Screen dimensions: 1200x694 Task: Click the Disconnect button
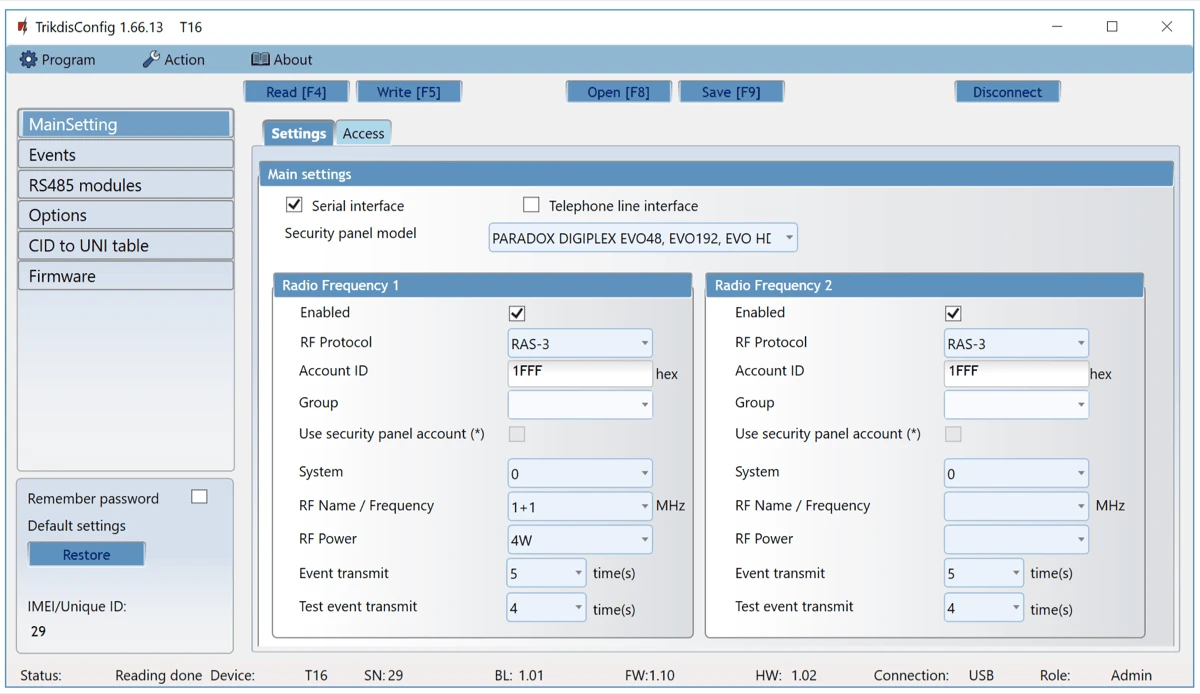coord(1007,92)
